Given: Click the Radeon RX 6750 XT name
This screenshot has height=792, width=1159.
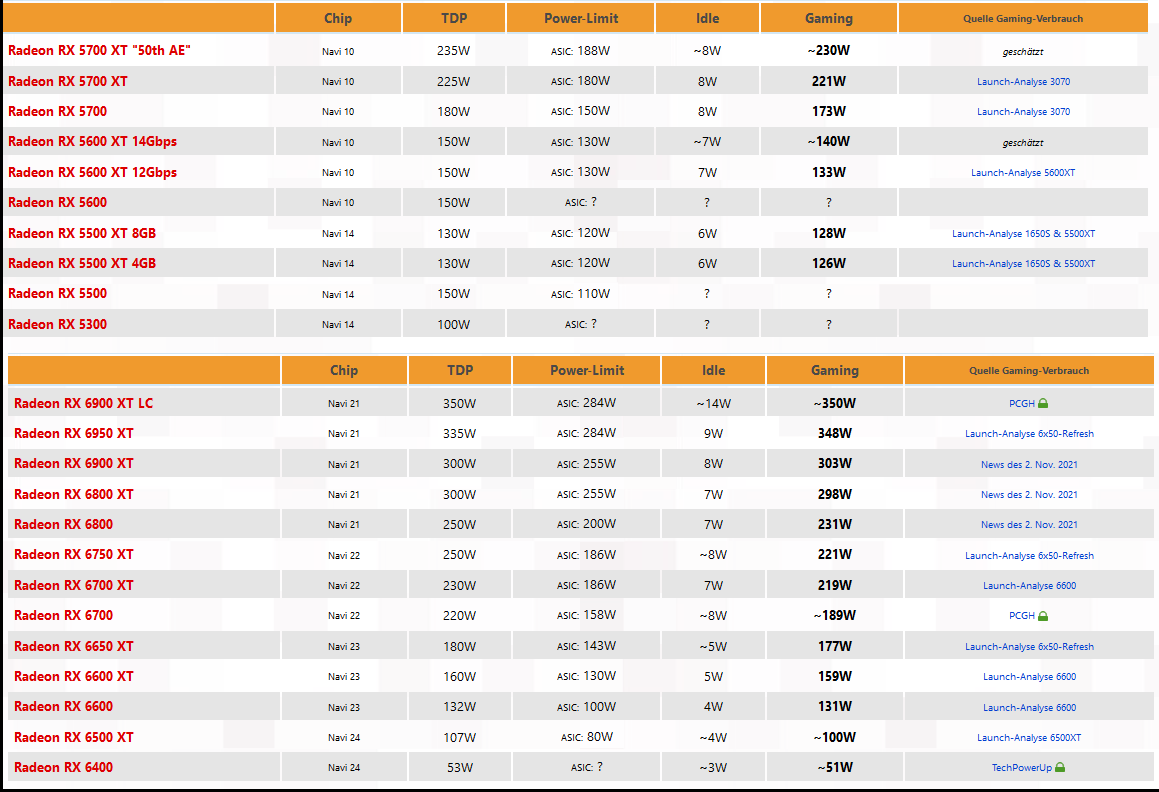Looking at the screenshot, I should 74,555.
